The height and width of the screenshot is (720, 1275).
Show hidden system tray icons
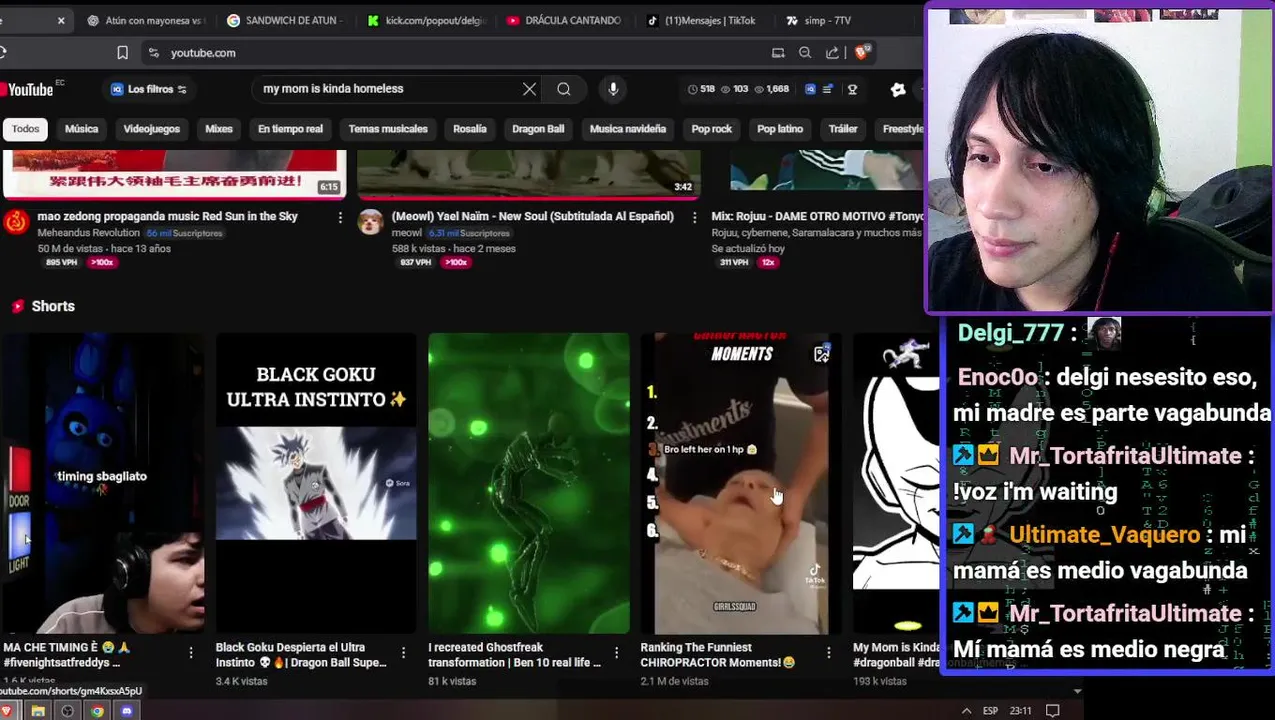click(966, 711)
